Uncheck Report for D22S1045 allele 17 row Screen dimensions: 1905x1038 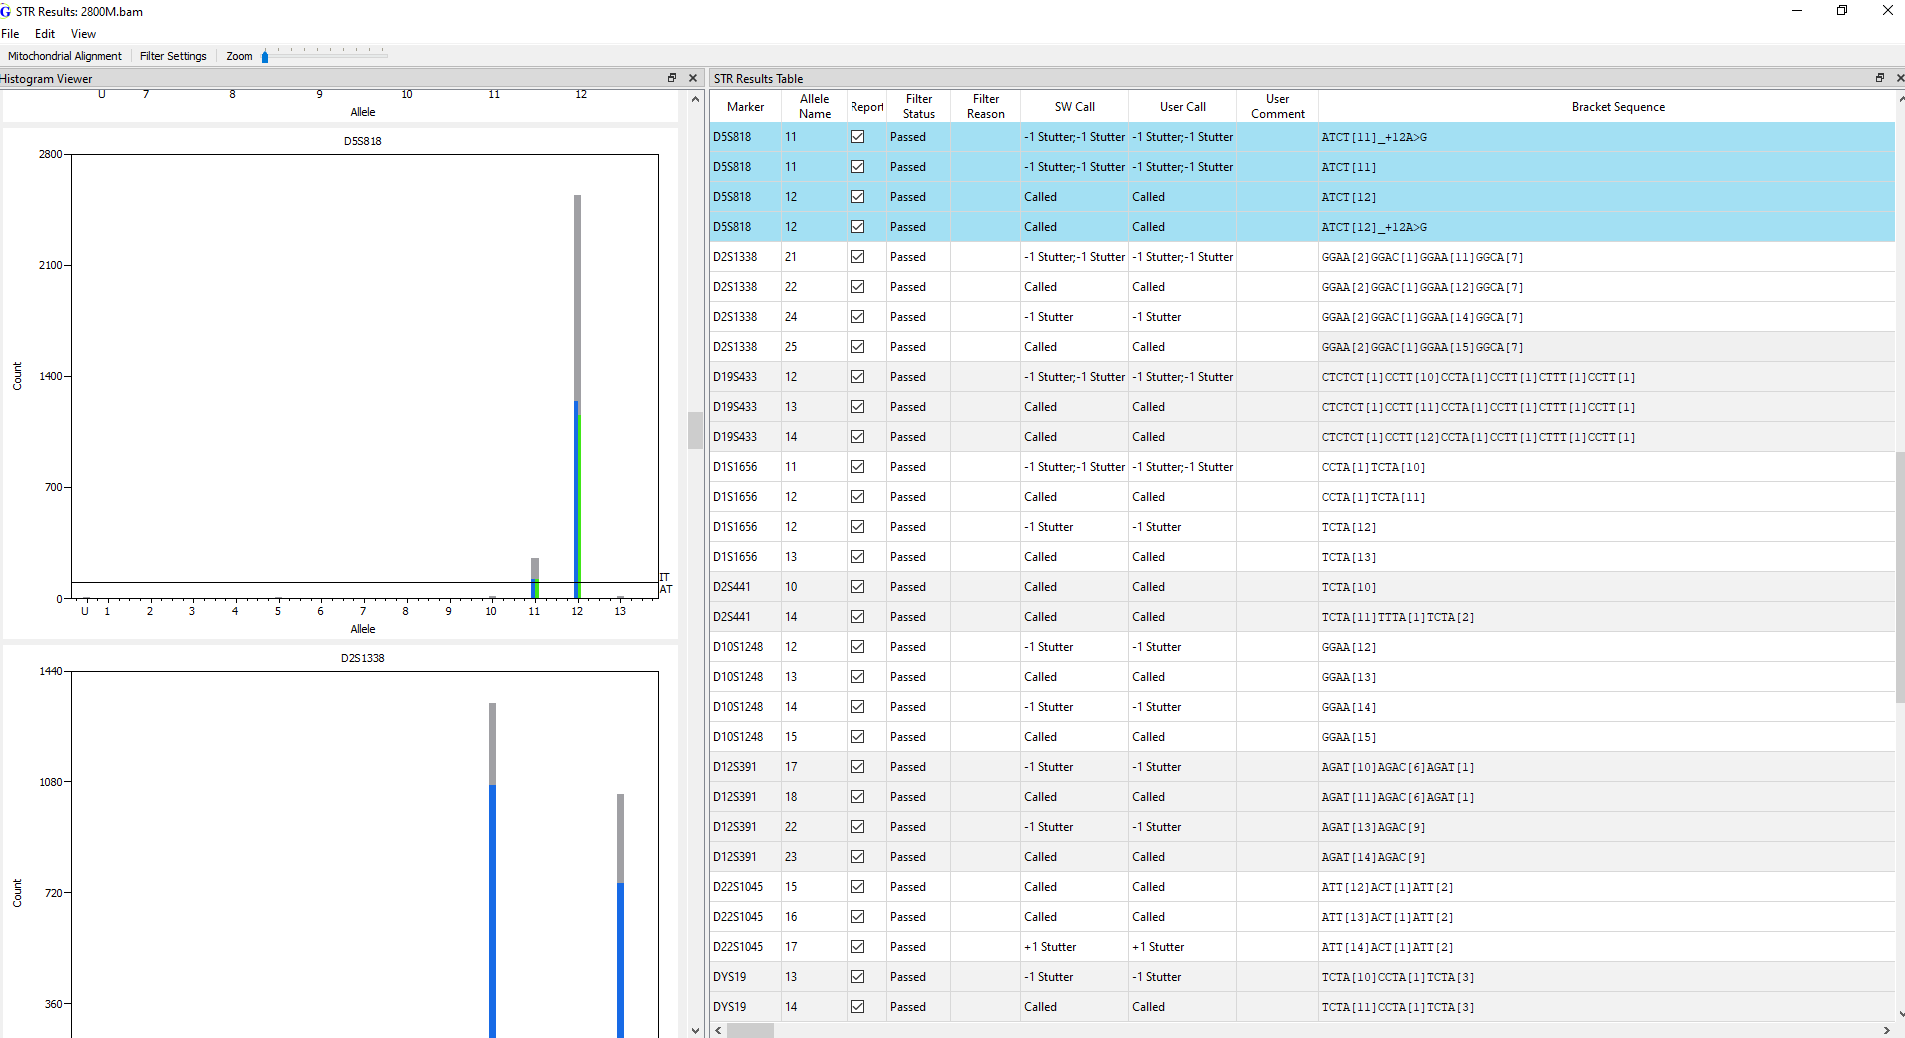858,947
